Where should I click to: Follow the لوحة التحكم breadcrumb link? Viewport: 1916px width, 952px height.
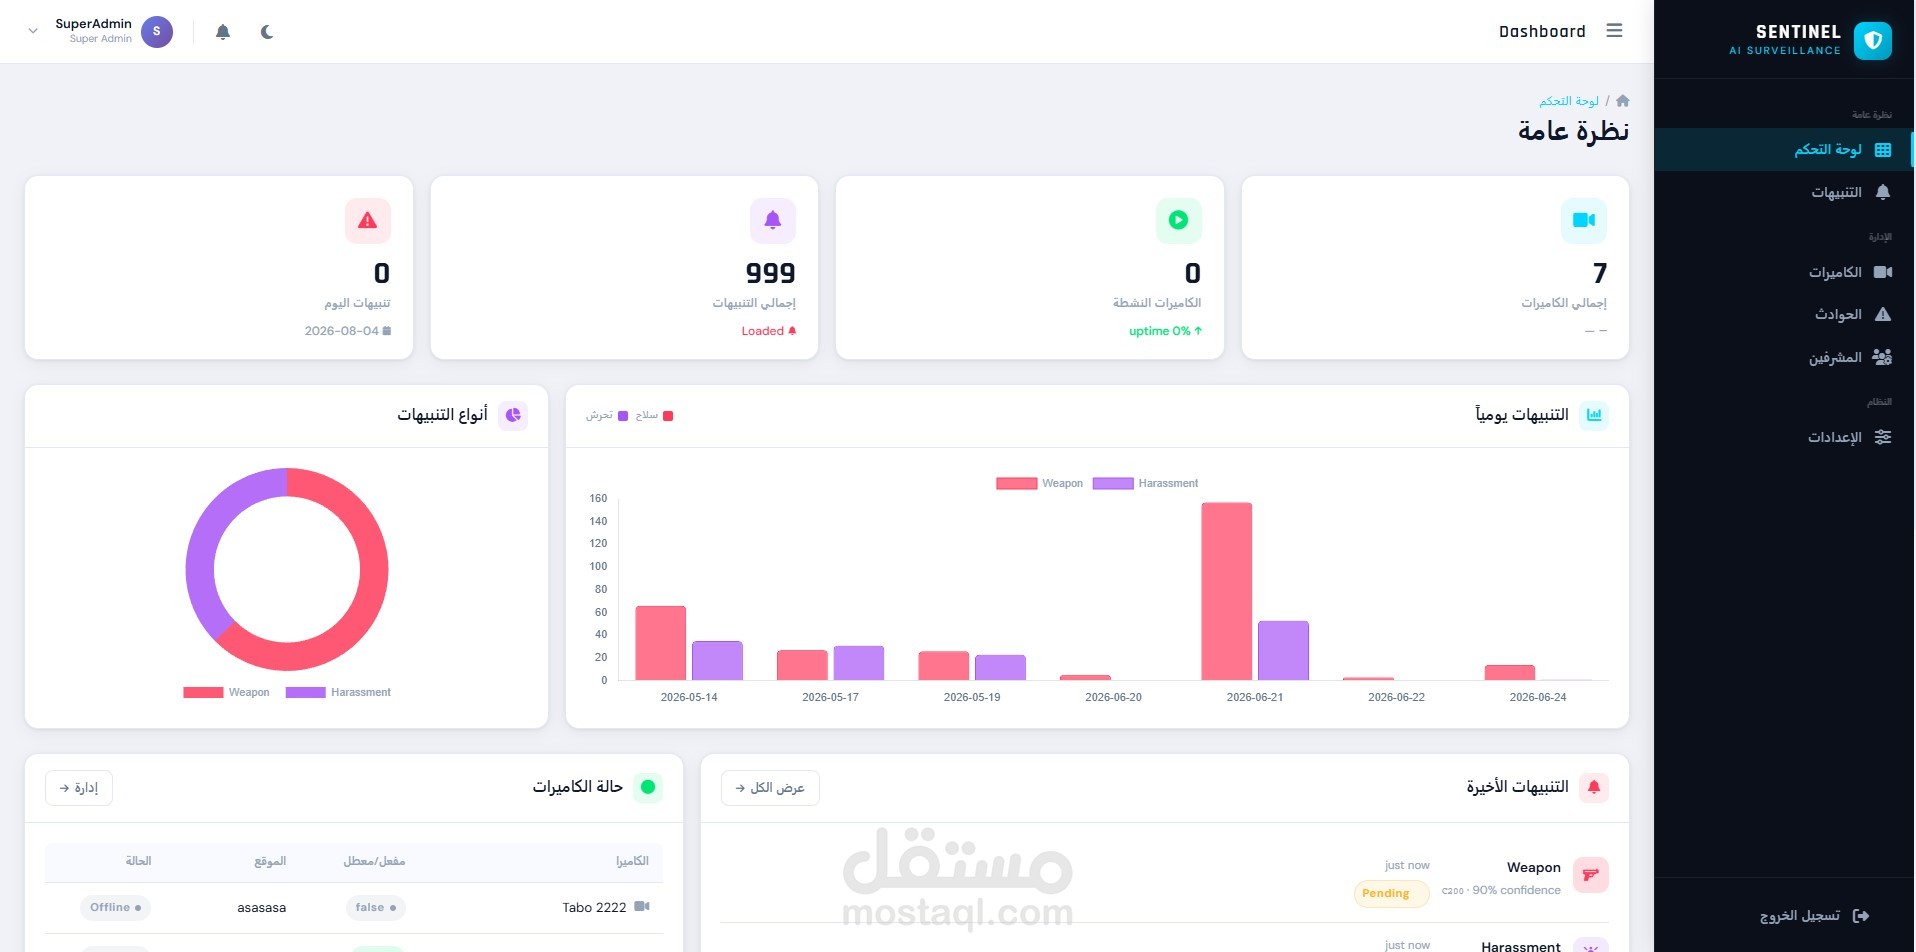tap(1569, 101)
